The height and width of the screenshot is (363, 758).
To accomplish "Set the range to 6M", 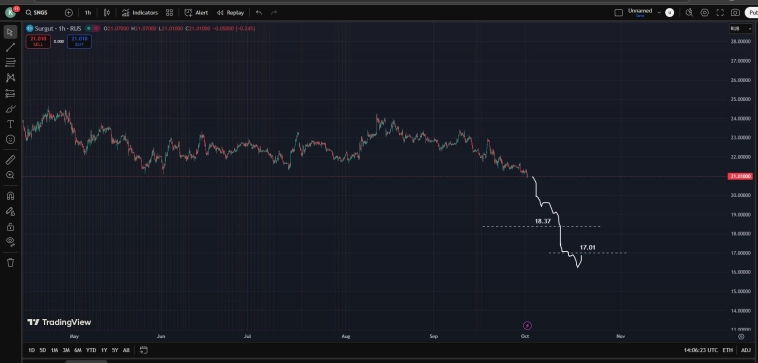I will (78, 350).
